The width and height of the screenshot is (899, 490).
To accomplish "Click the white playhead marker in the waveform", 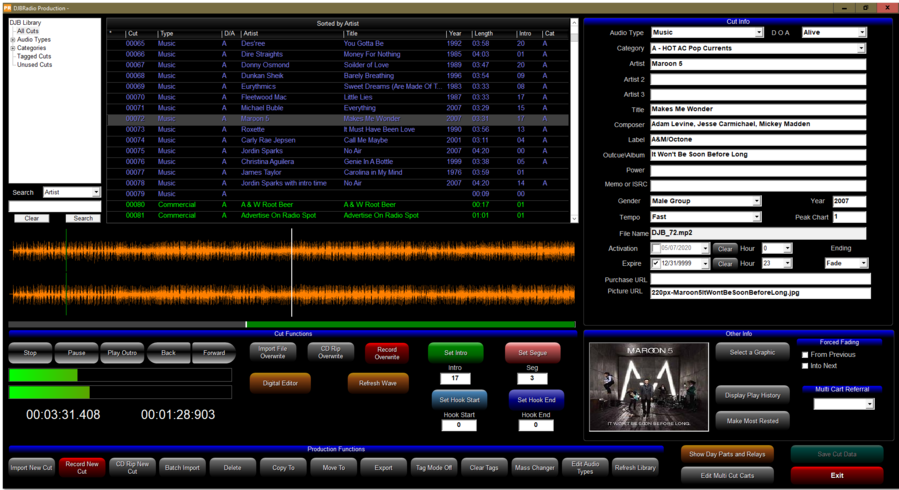I will 291,273.
